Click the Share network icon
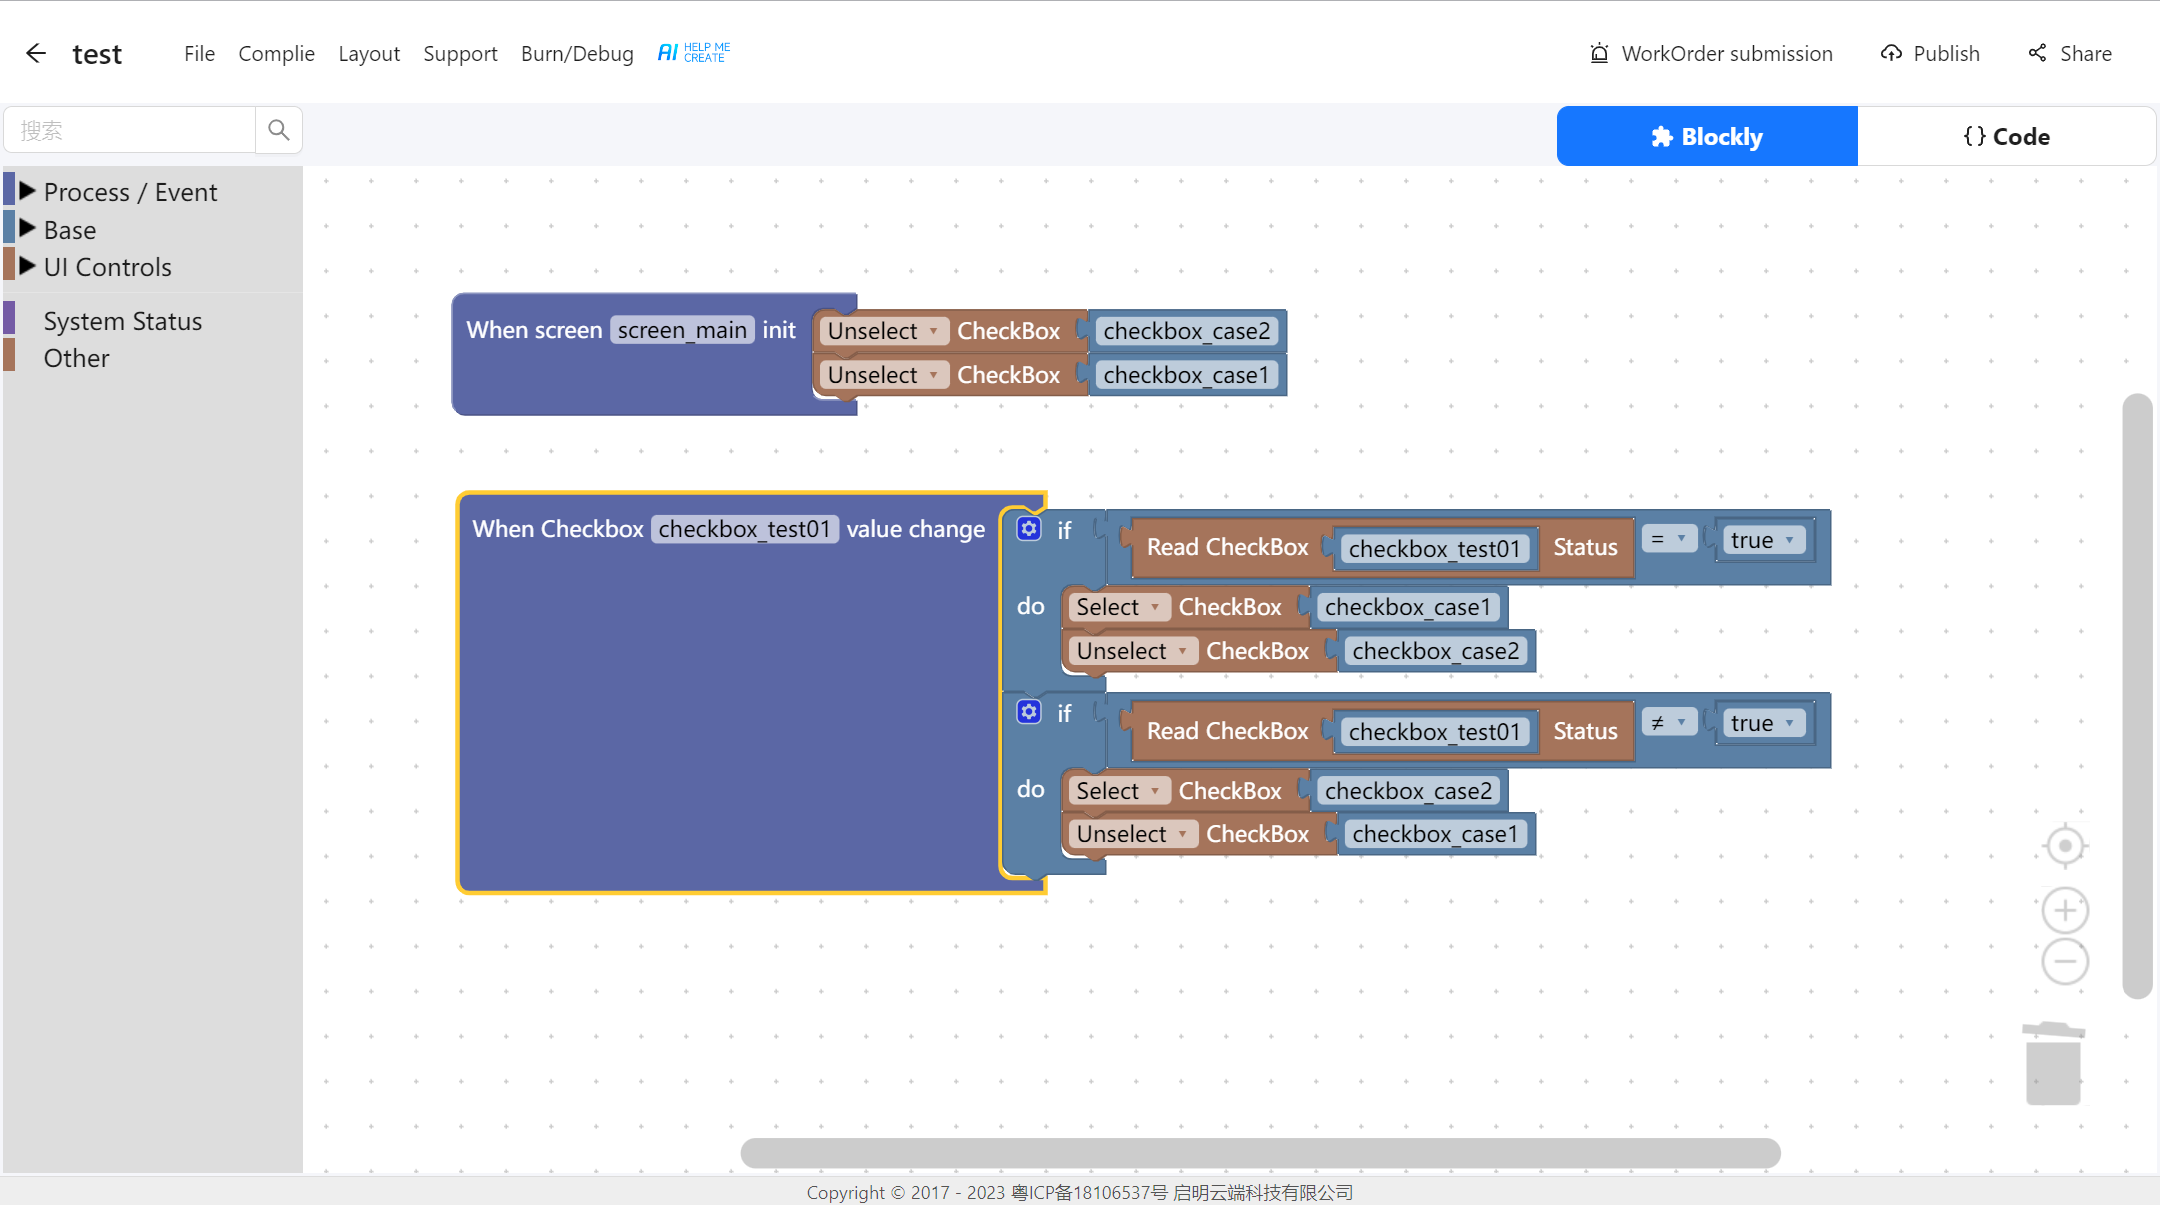 pos(2037,53)
